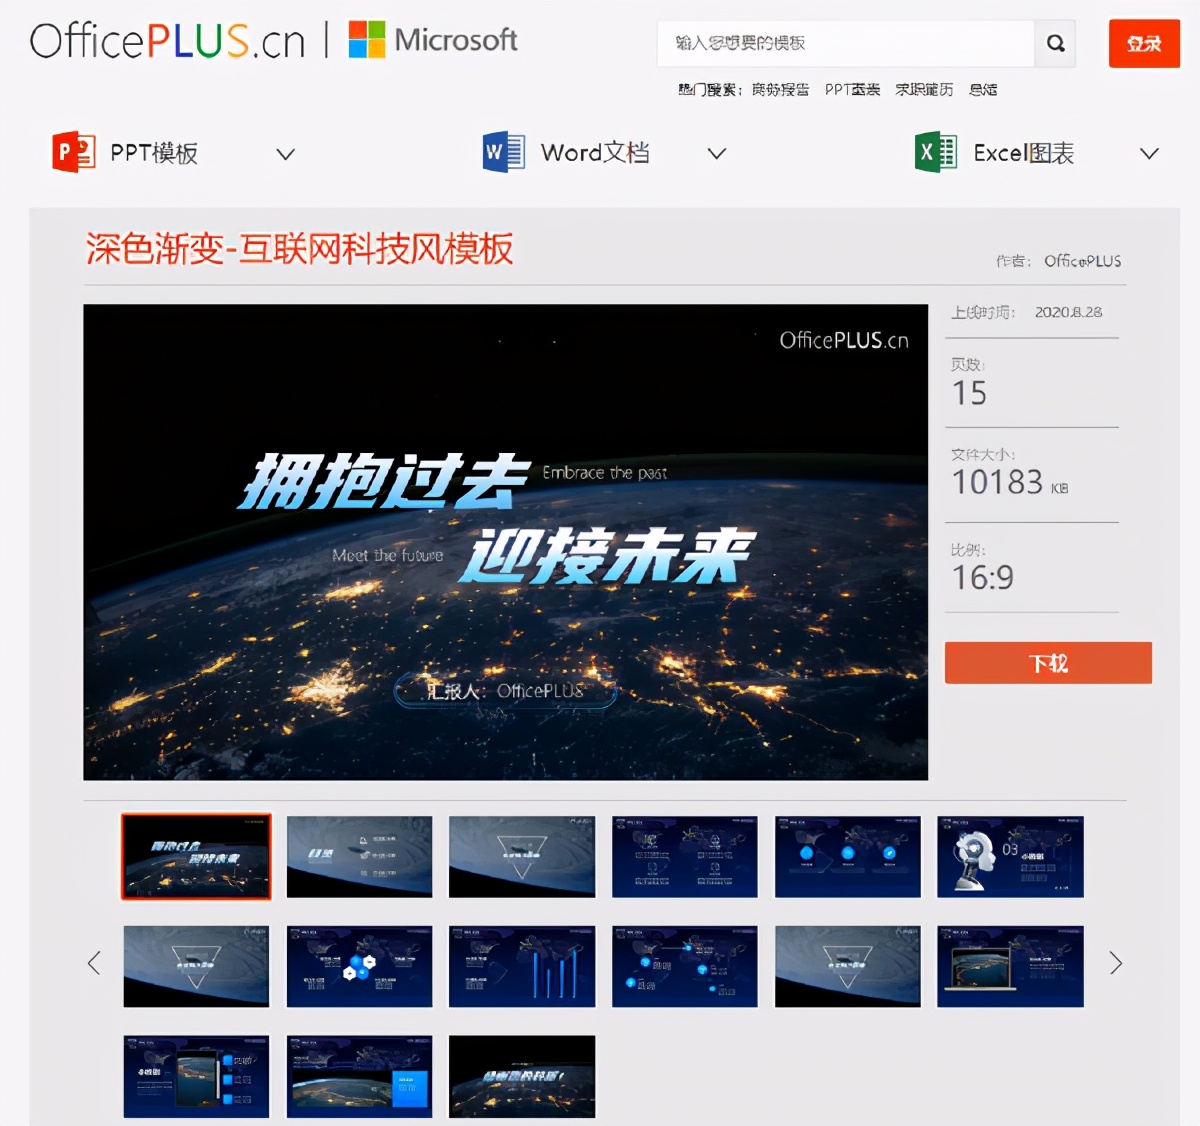
Task: Show next thumbnails with right arrow
Action: [x=1116, y=963]
